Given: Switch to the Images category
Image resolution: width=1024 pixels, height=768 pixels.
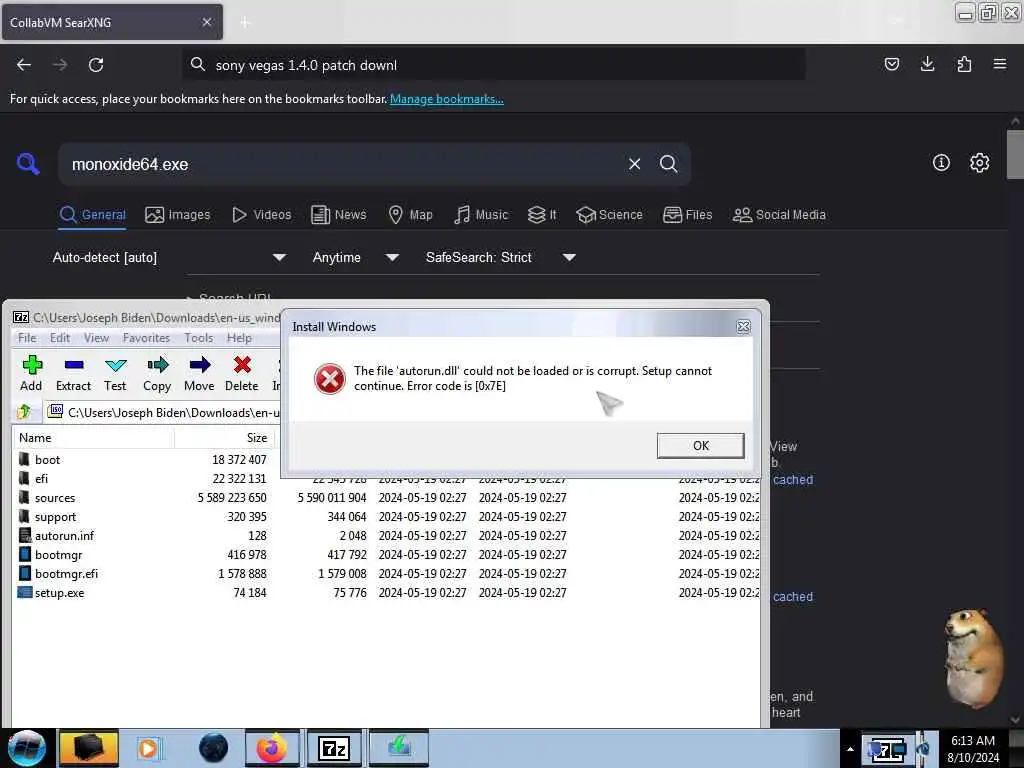Looking at the screenshot, I should (178, 215).
